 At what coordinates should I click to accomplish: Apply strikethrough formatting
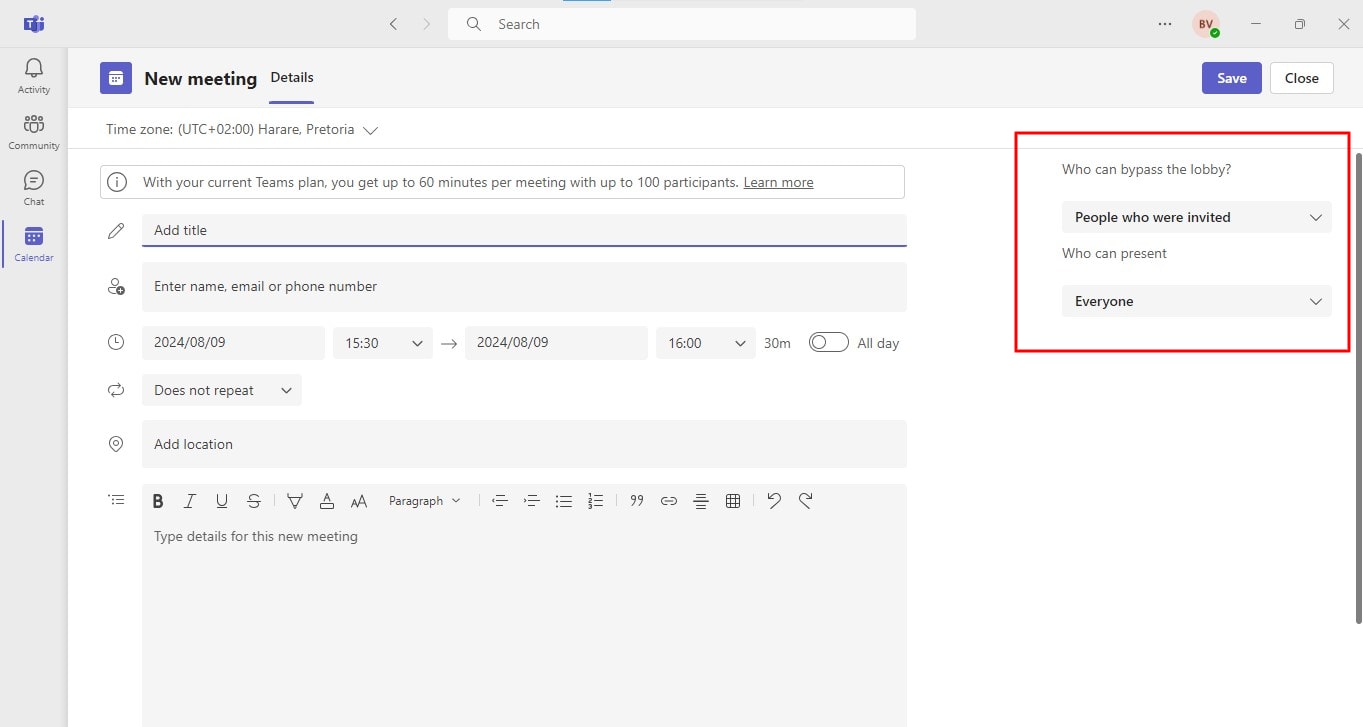[x=254, y=501]
